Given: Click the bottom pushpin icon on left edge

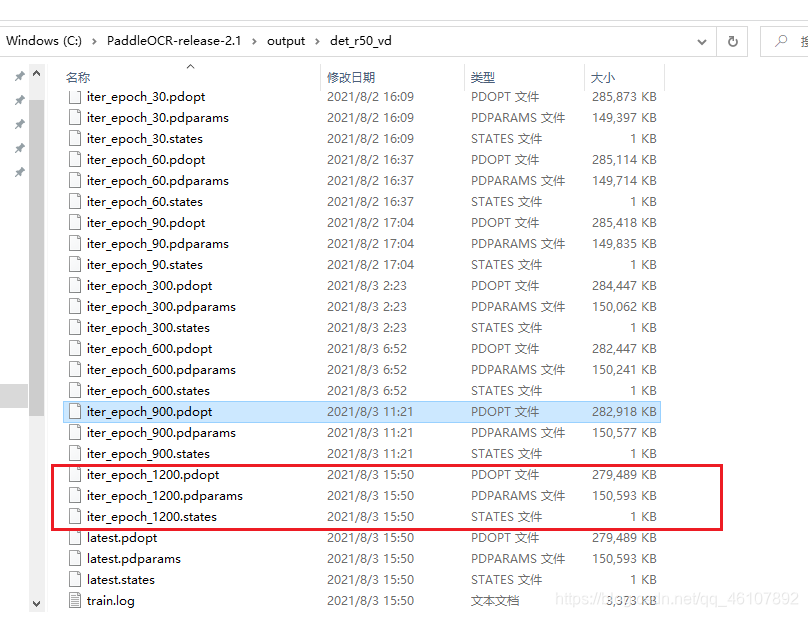Looking at the screenshot, I should click(x=19, y=172).
